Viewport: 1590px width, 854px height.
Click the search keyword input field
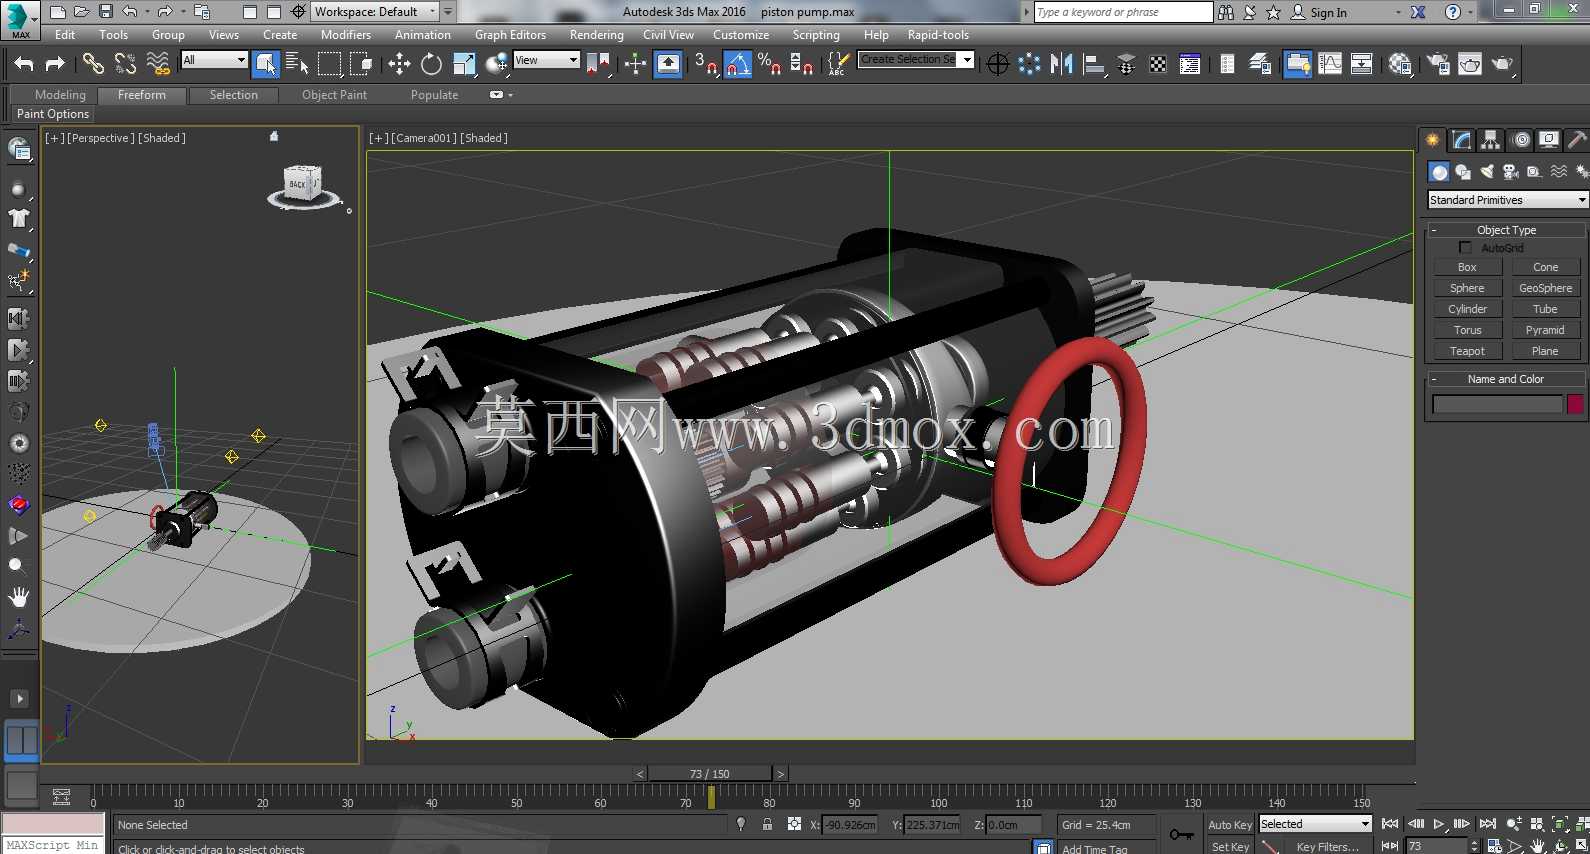tap(1123, 12)
